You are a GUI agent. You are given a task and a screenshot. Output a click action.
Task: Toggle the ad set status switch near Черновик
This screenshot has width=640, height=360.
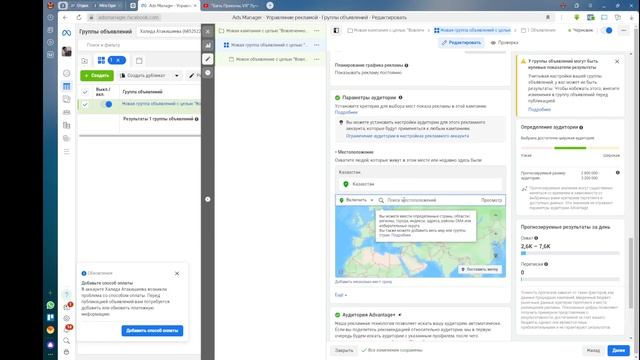click(607, 31)
